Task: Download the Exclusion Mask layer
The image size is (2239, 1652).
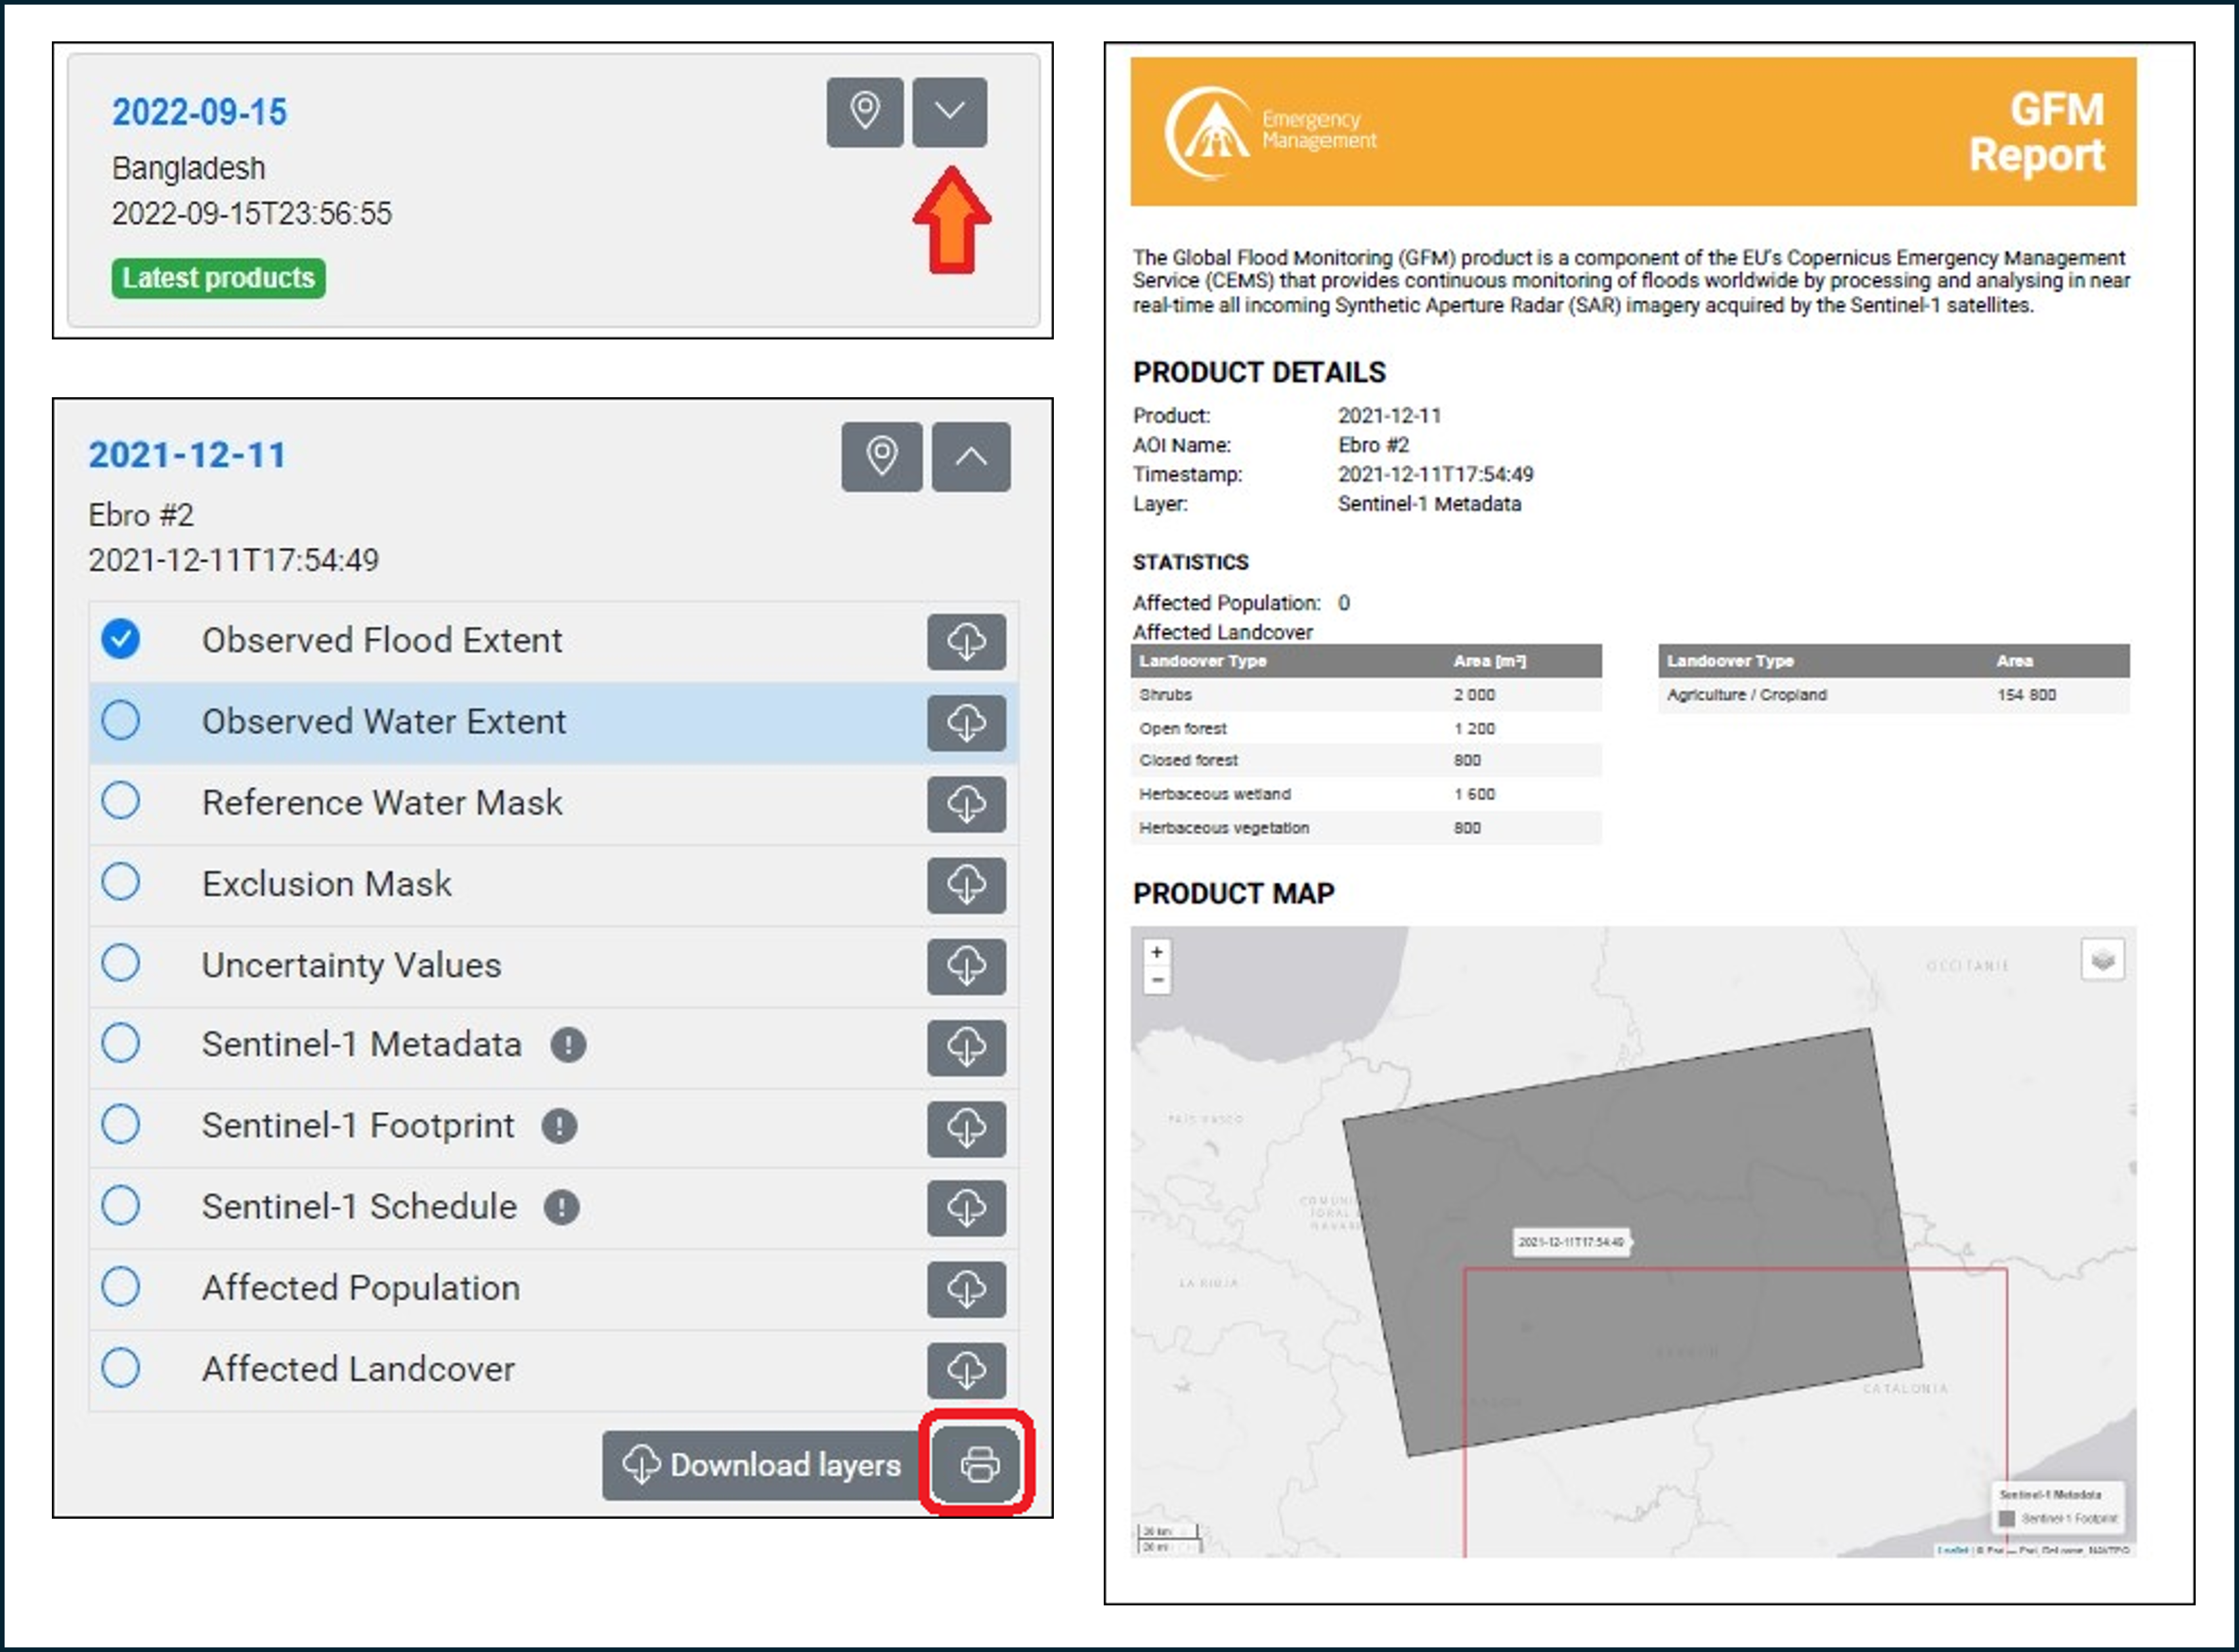Action: [966, 884]
